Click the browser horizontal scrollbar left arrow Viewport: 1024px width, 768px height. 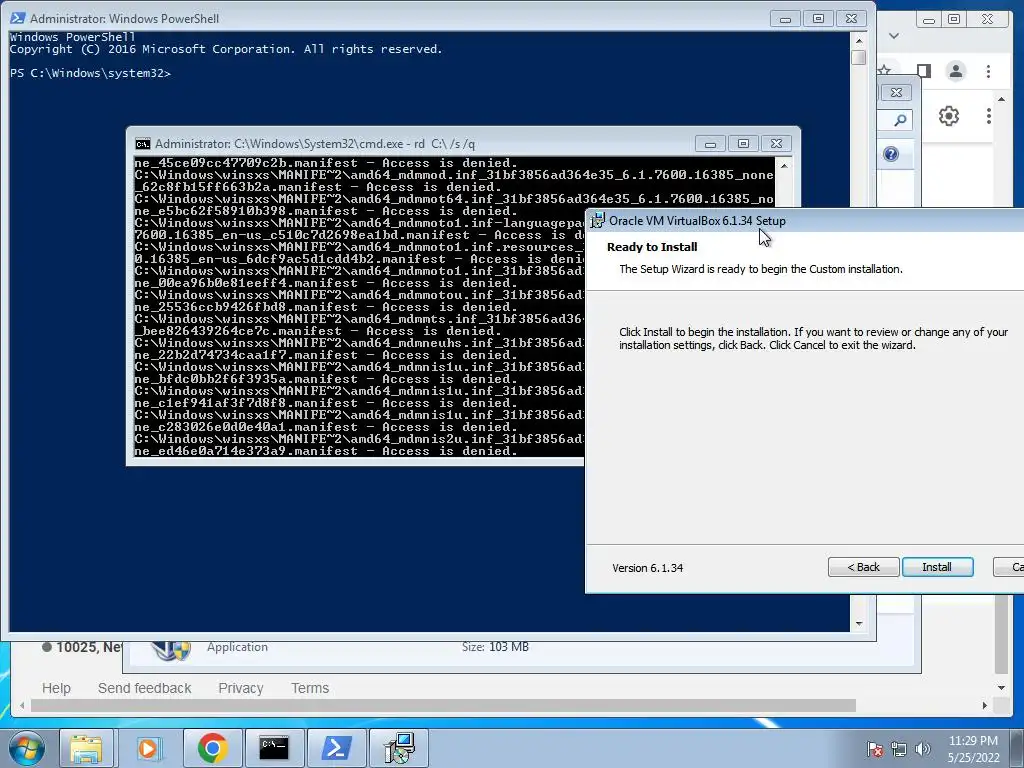click(23, 705)
